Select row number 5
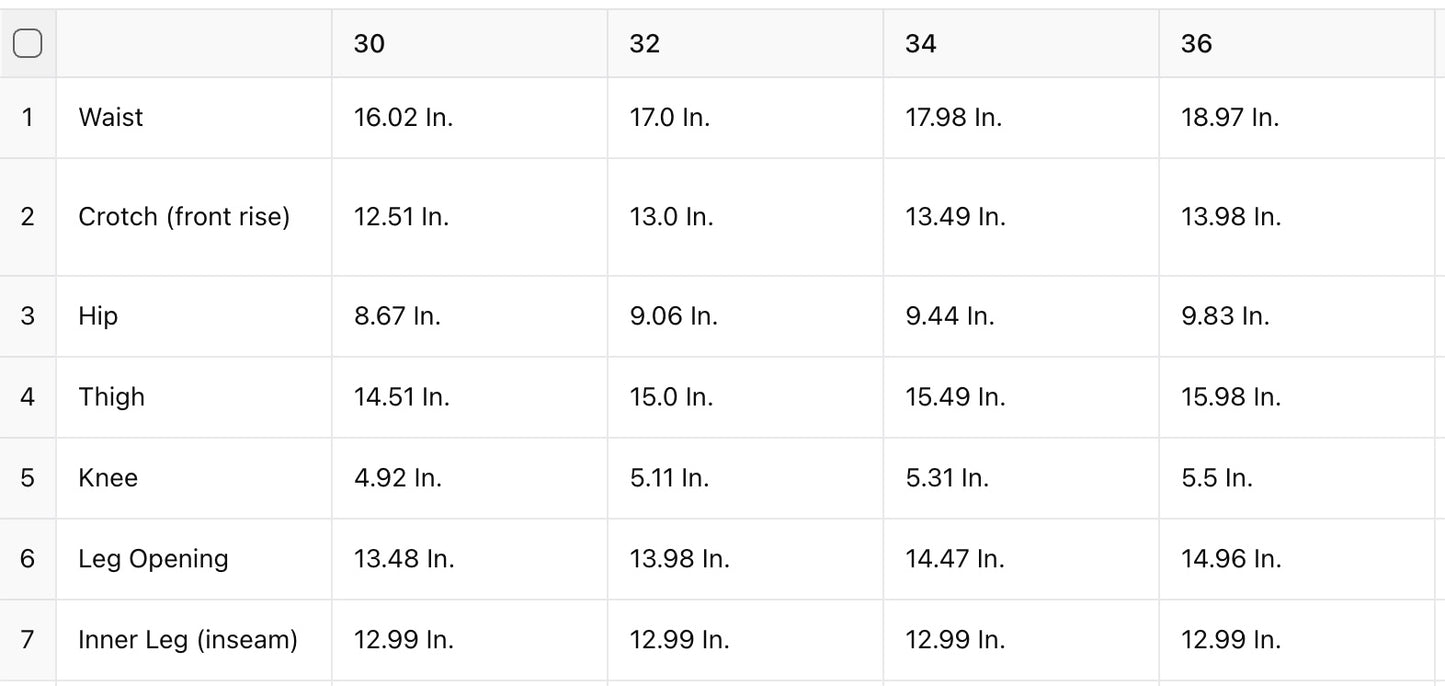 pos(27,478)
